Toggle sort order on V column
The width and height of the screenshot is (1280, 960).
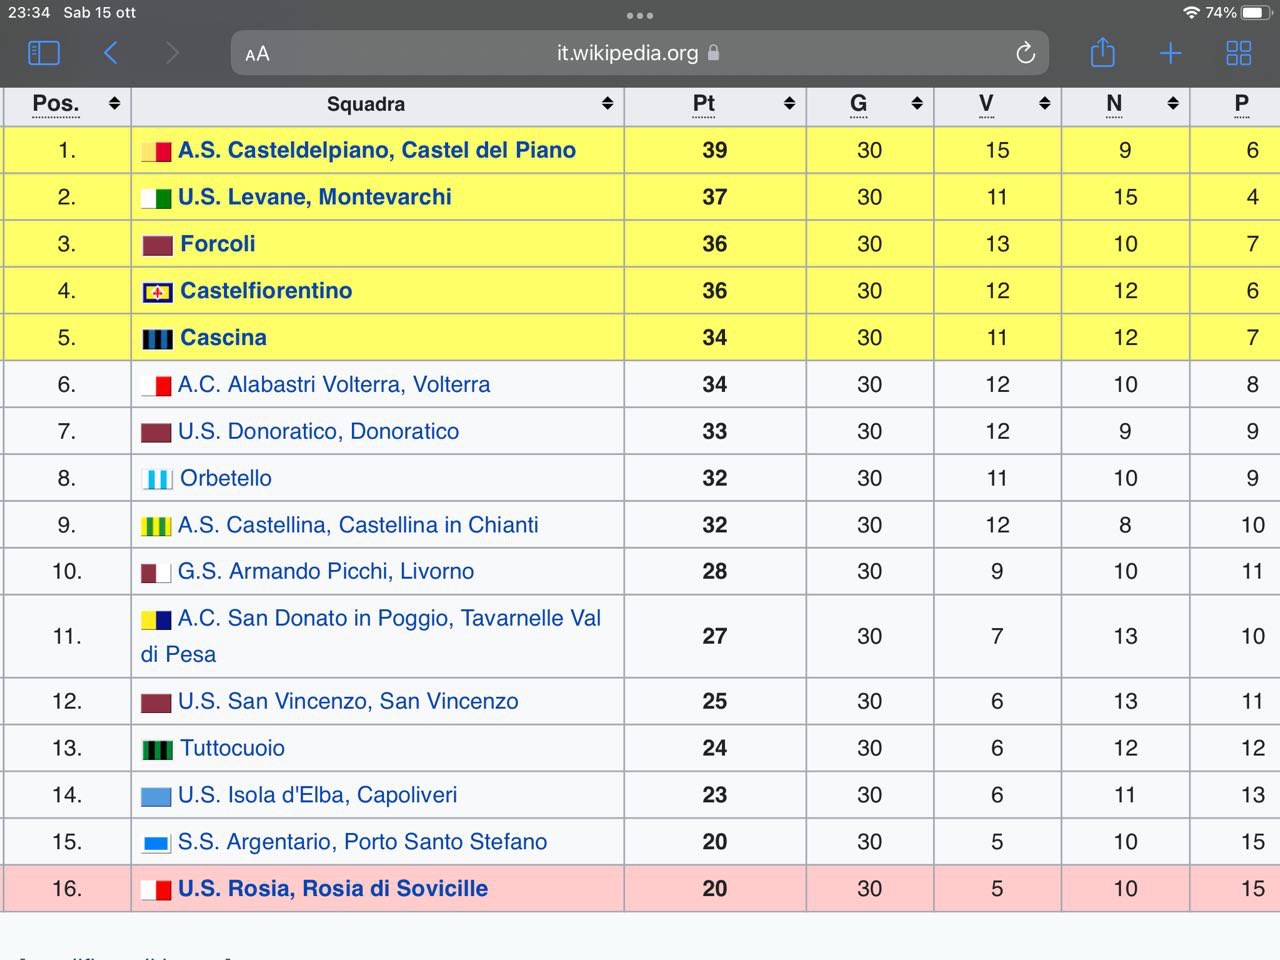(1045, 104)
